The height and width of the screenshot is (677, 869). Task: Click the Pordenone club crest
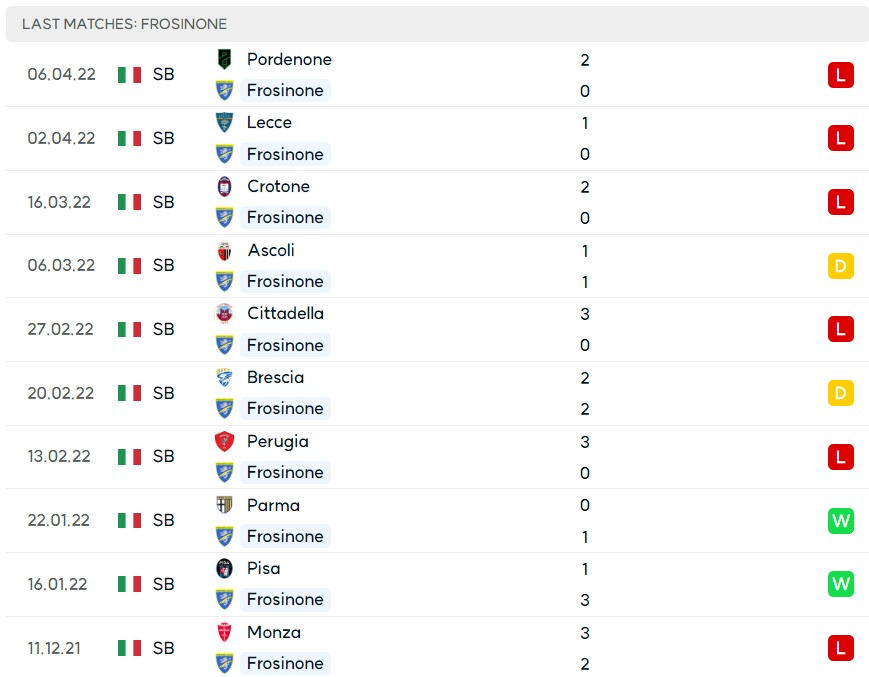click(x=224, y=59)
